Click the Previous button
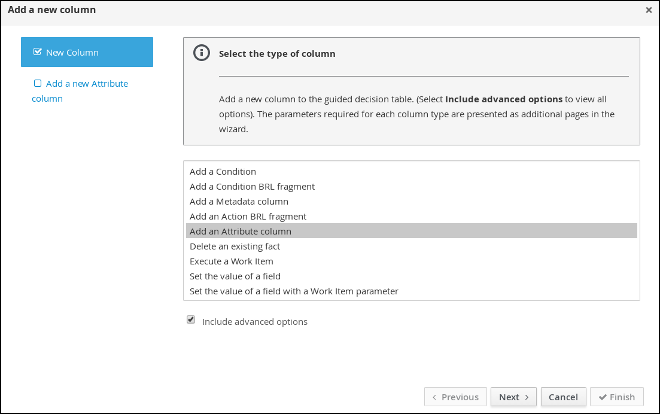660x414 pixels. click(455, 397)
